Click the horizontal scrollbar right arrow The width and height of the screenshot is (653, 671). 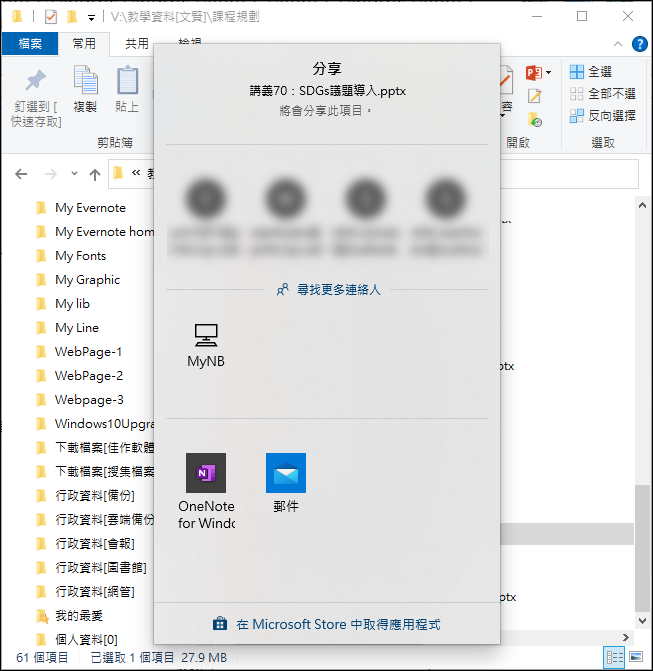click(626, 637)
